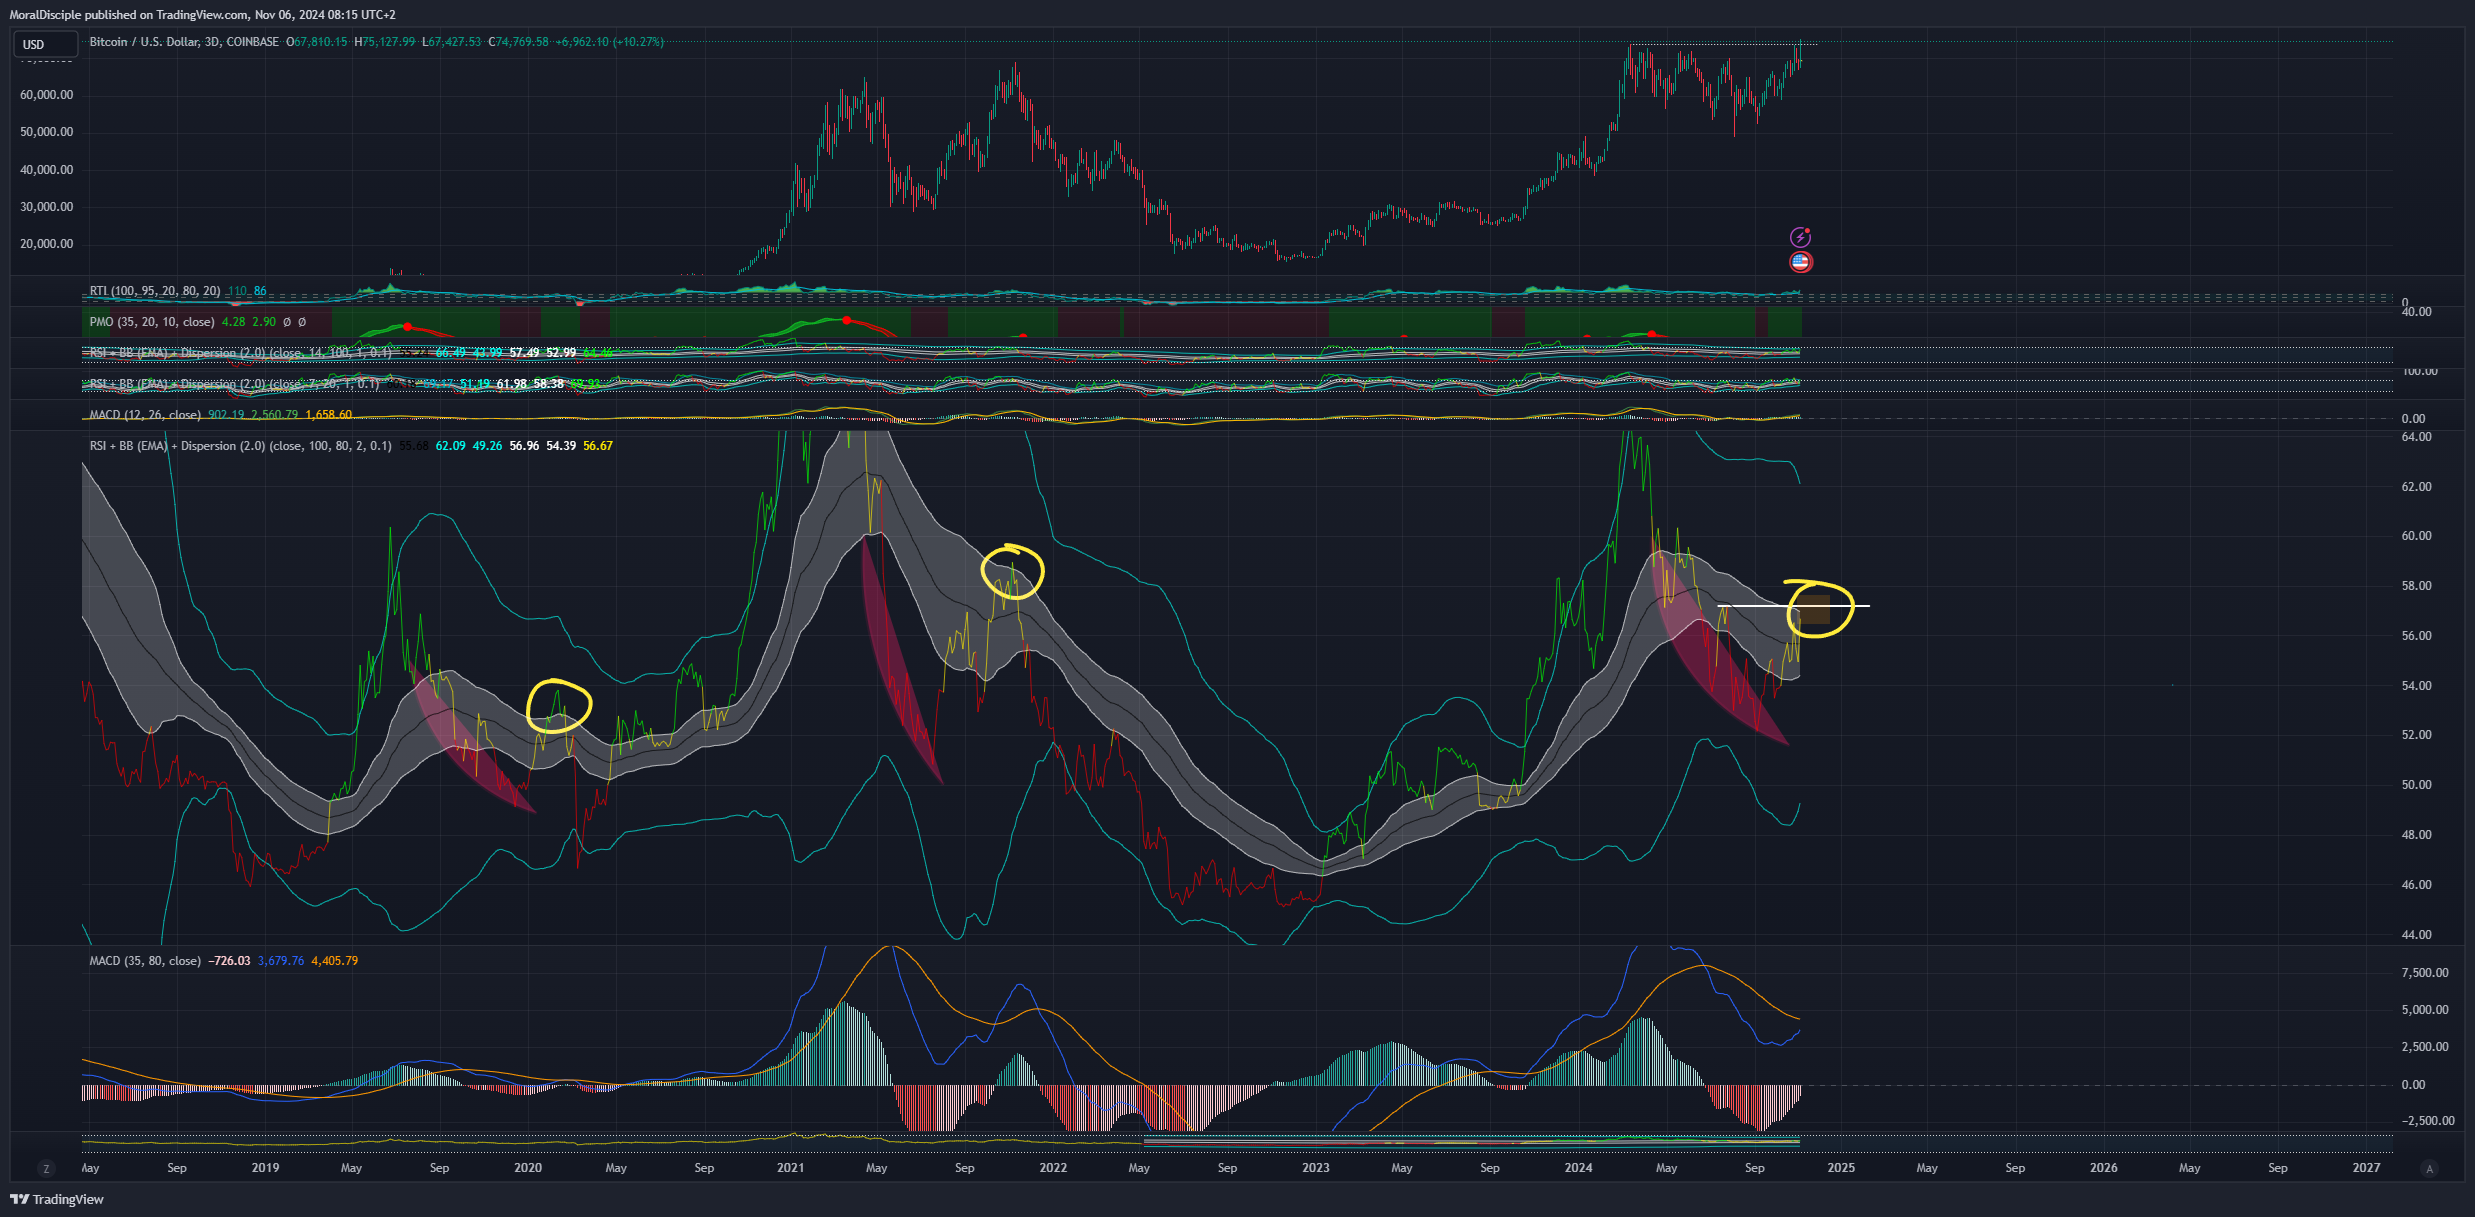This screenshot has width=2475, height=1217.
Task: Click yellow RSI value 56.67
Action: (x=598, y=446)
